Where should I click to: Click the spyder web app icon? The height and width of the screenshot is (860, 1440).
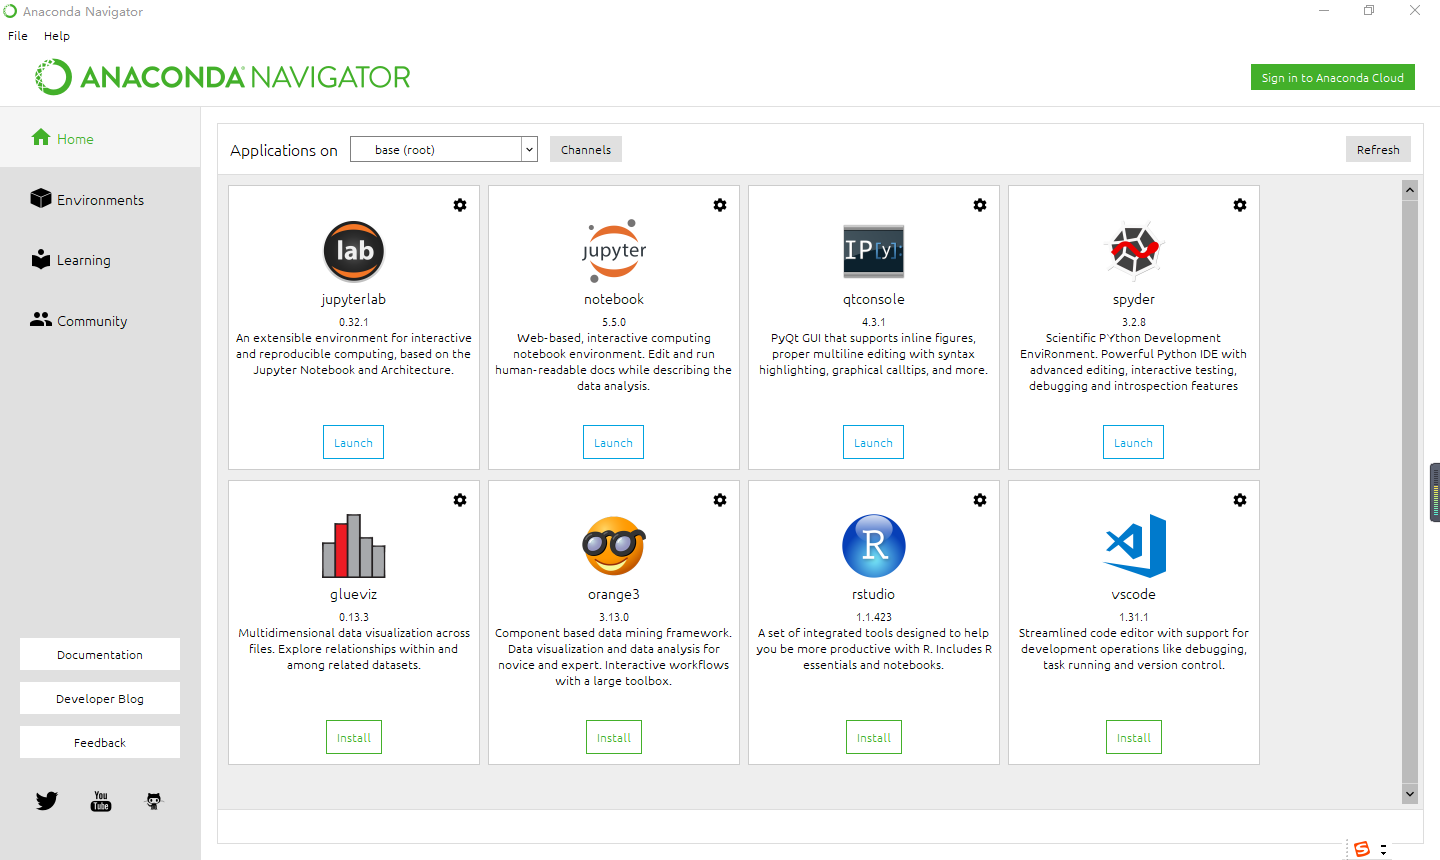tap(1134, 250)
